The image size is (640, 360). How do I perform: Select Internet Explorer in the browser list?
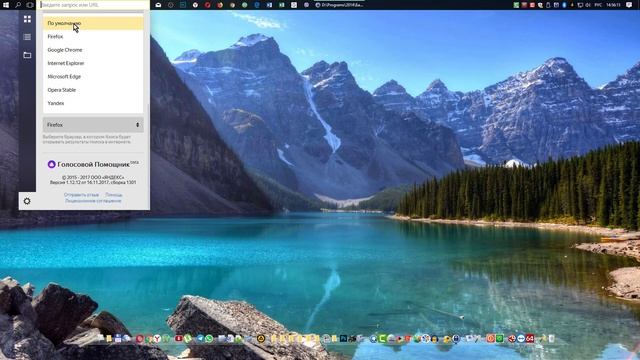(93, 63)
